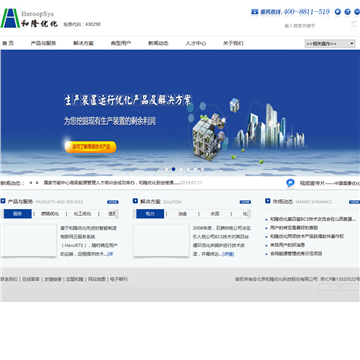The image size is (360, 360).
Task: Go to 首页 home menu item
Action: [x=8, y=43]
